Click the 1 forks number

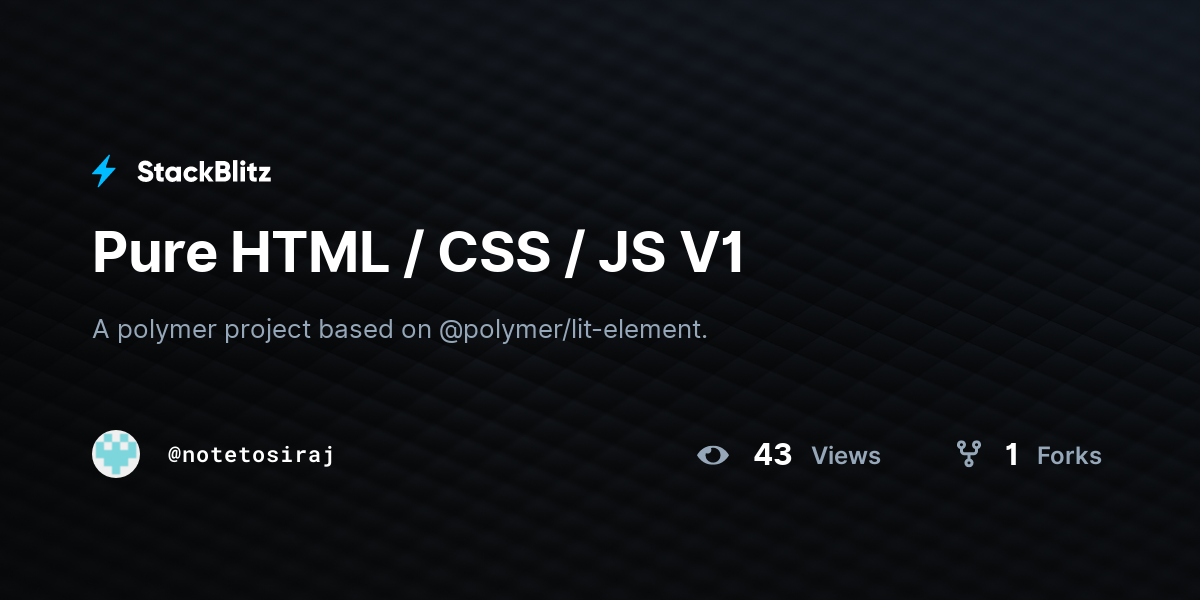[x=1012, y=455]
